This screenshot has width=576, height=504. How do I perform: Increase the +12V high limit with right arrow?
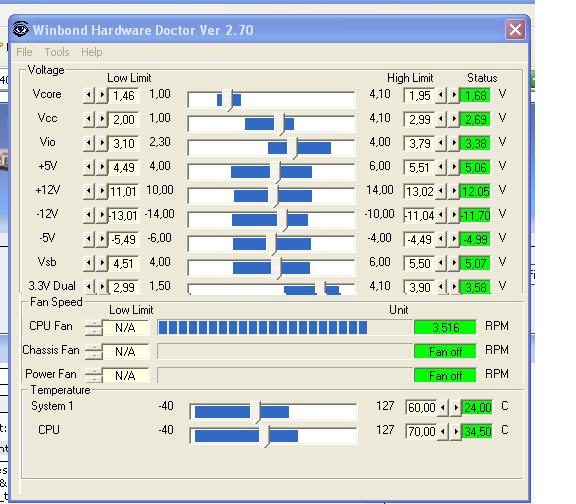pos(454,191)
